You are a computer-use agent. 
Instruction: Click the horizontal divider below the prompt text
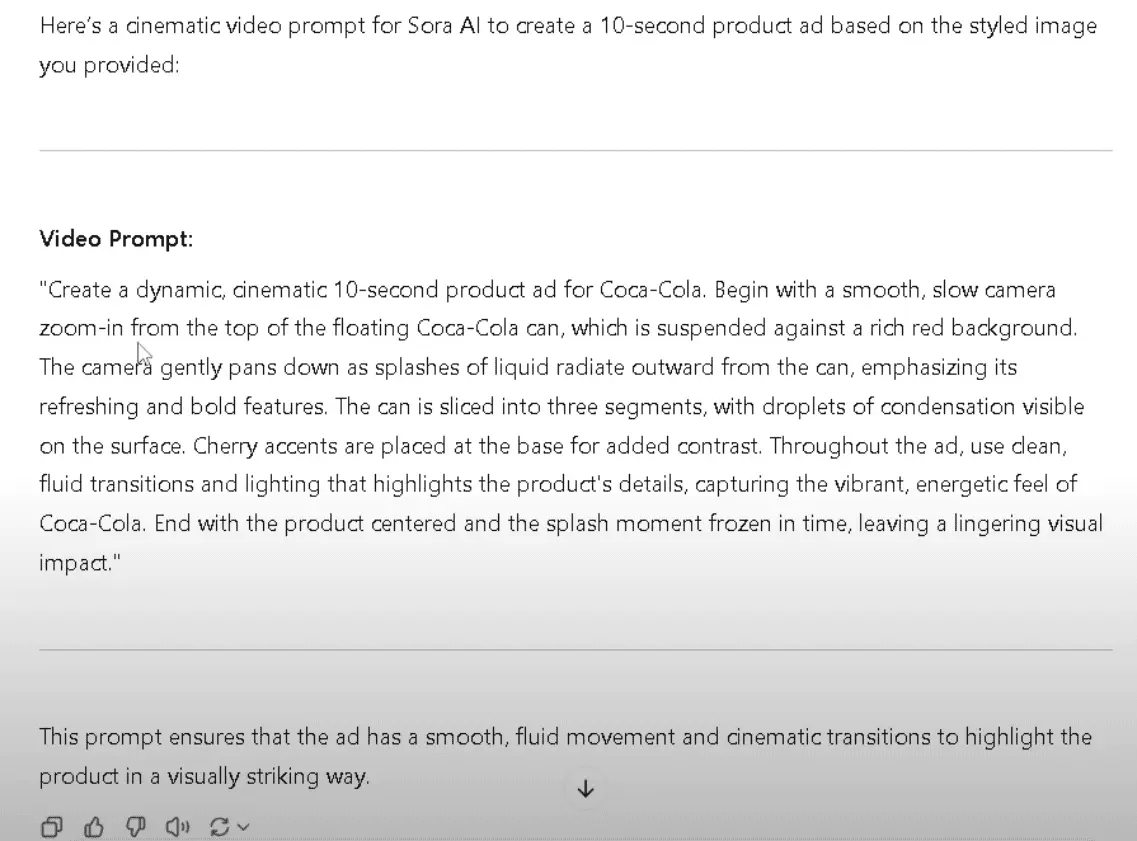pos(576,650)
